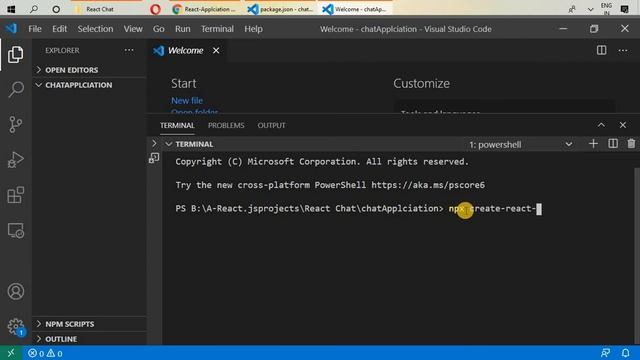Select the TERMINAL panel tab
640x360 pixels.
pos(177,125)
